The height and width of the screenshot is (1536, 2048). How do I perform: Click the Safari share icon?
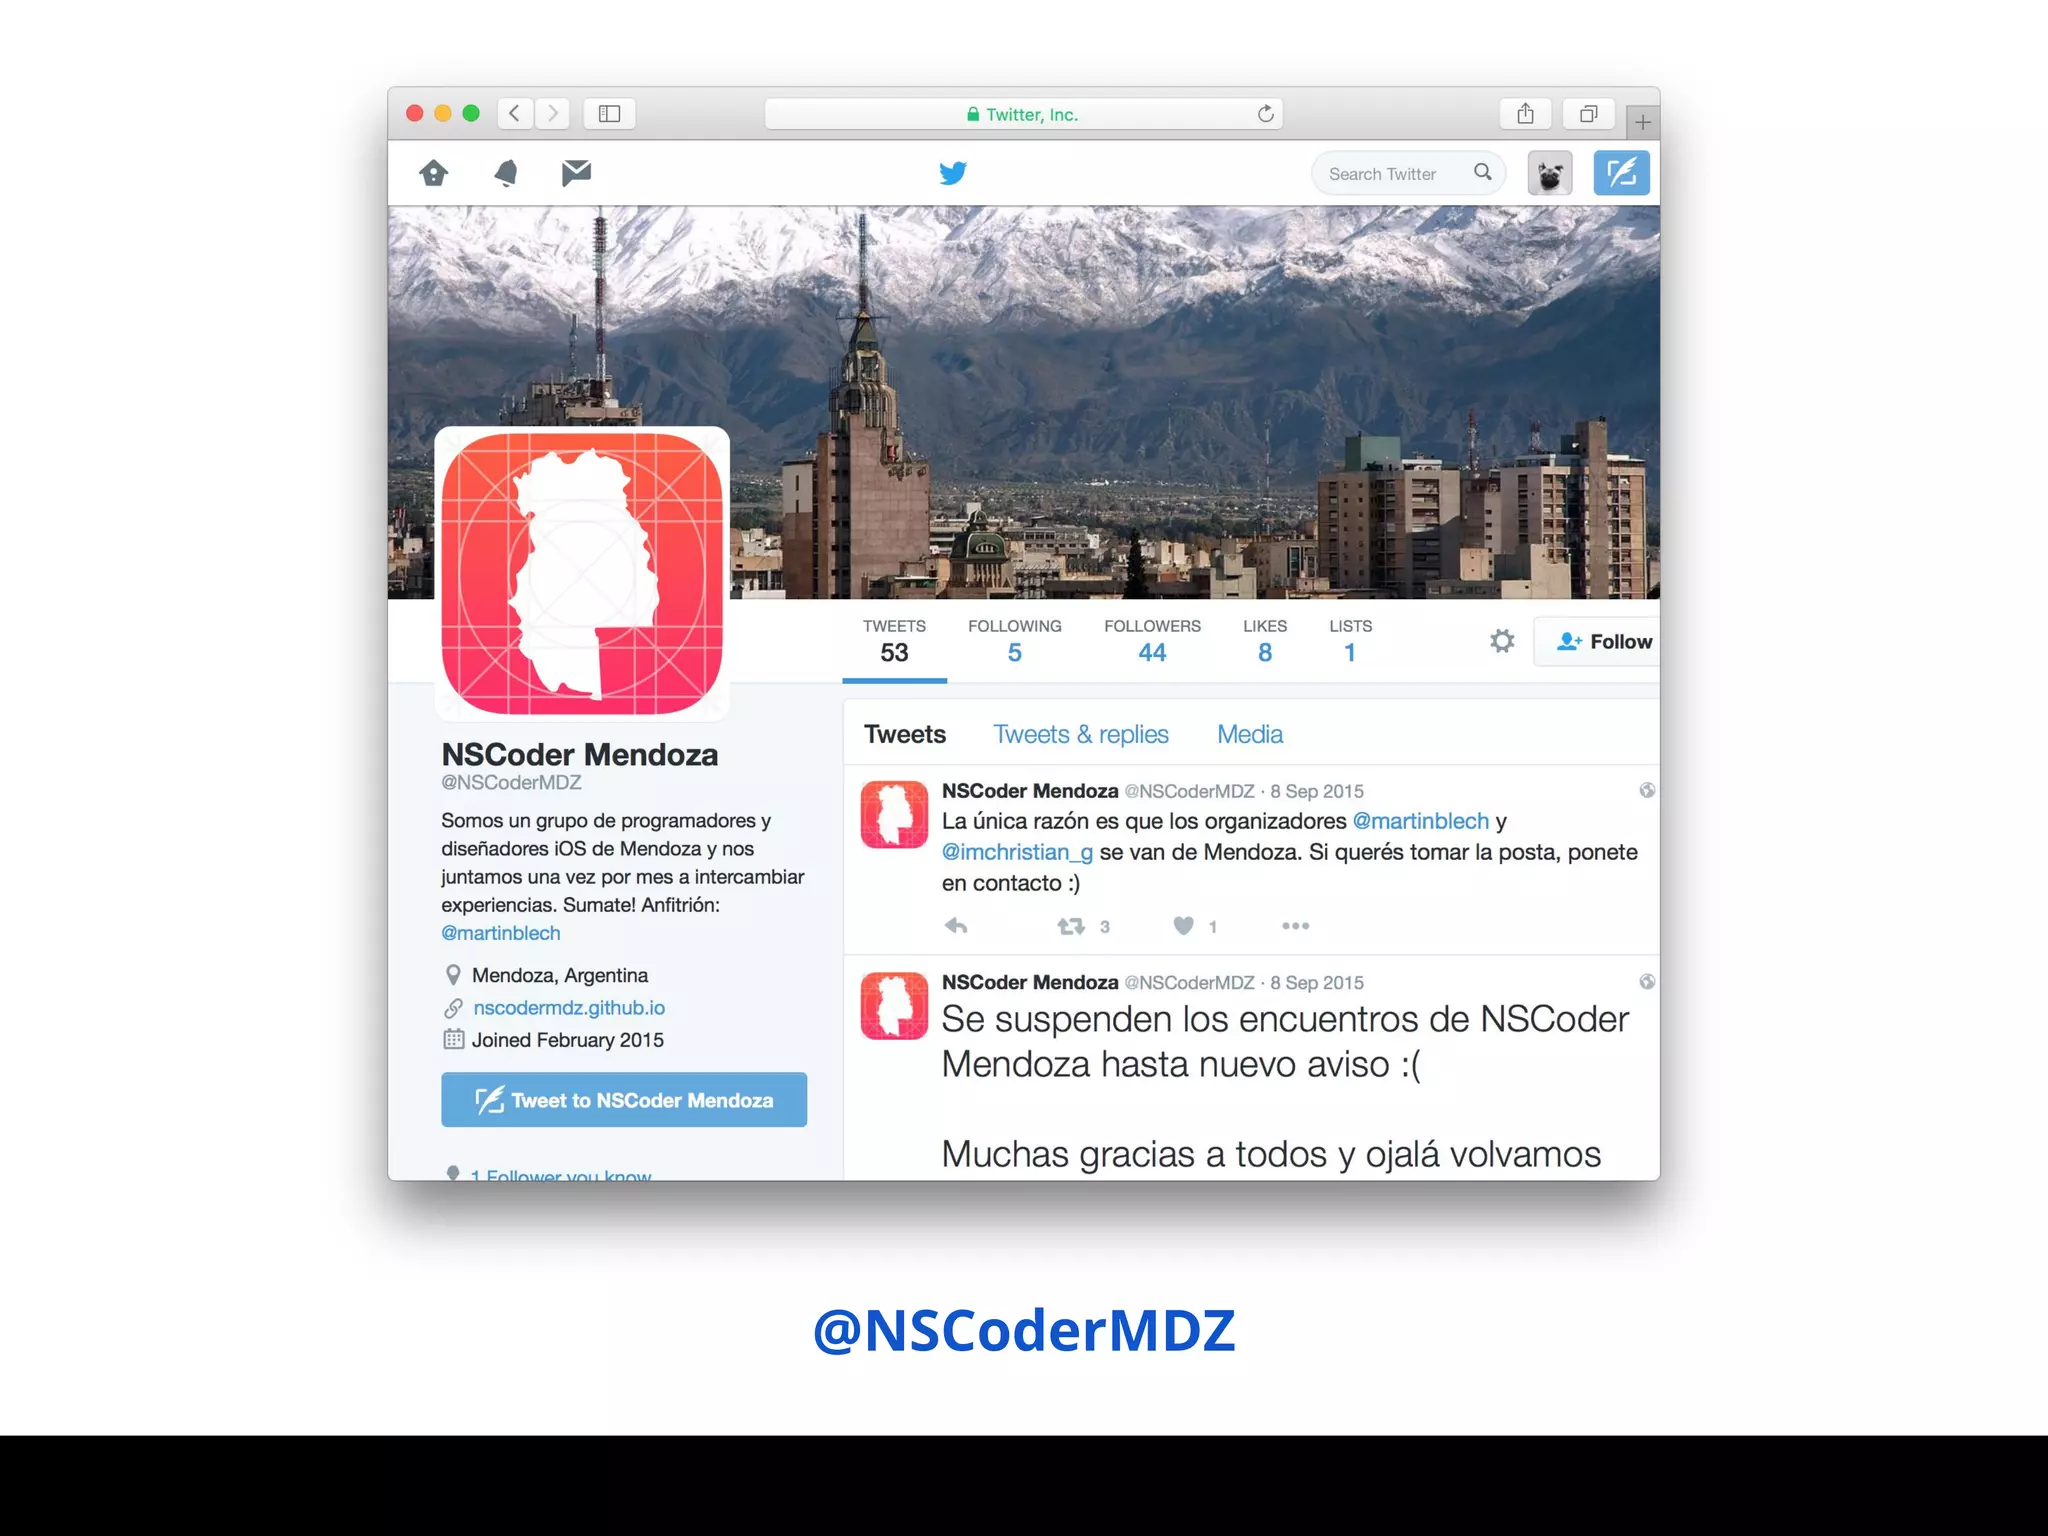point(1524,114)
